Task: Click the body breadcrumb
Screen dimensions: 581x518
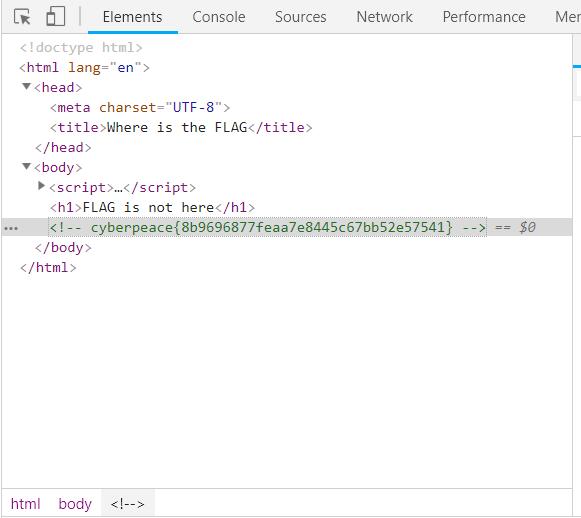Action: 75,504
